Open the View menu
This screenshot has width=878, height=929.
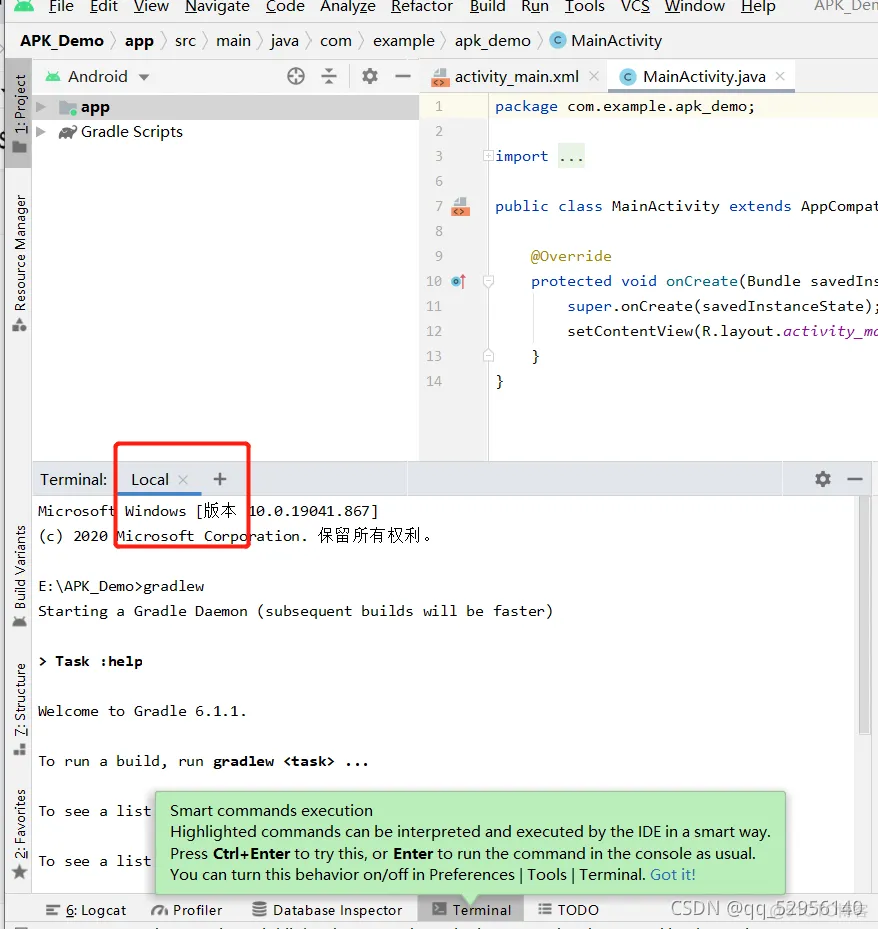(150, 7)
